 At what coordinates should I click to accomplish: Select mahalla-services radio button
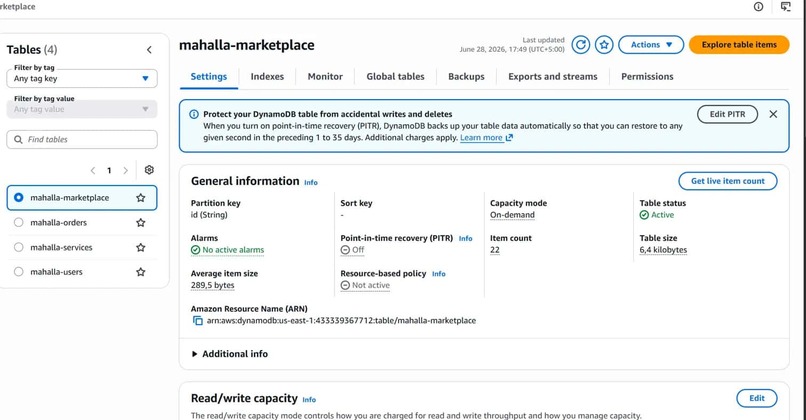click(x=19, y=247)
